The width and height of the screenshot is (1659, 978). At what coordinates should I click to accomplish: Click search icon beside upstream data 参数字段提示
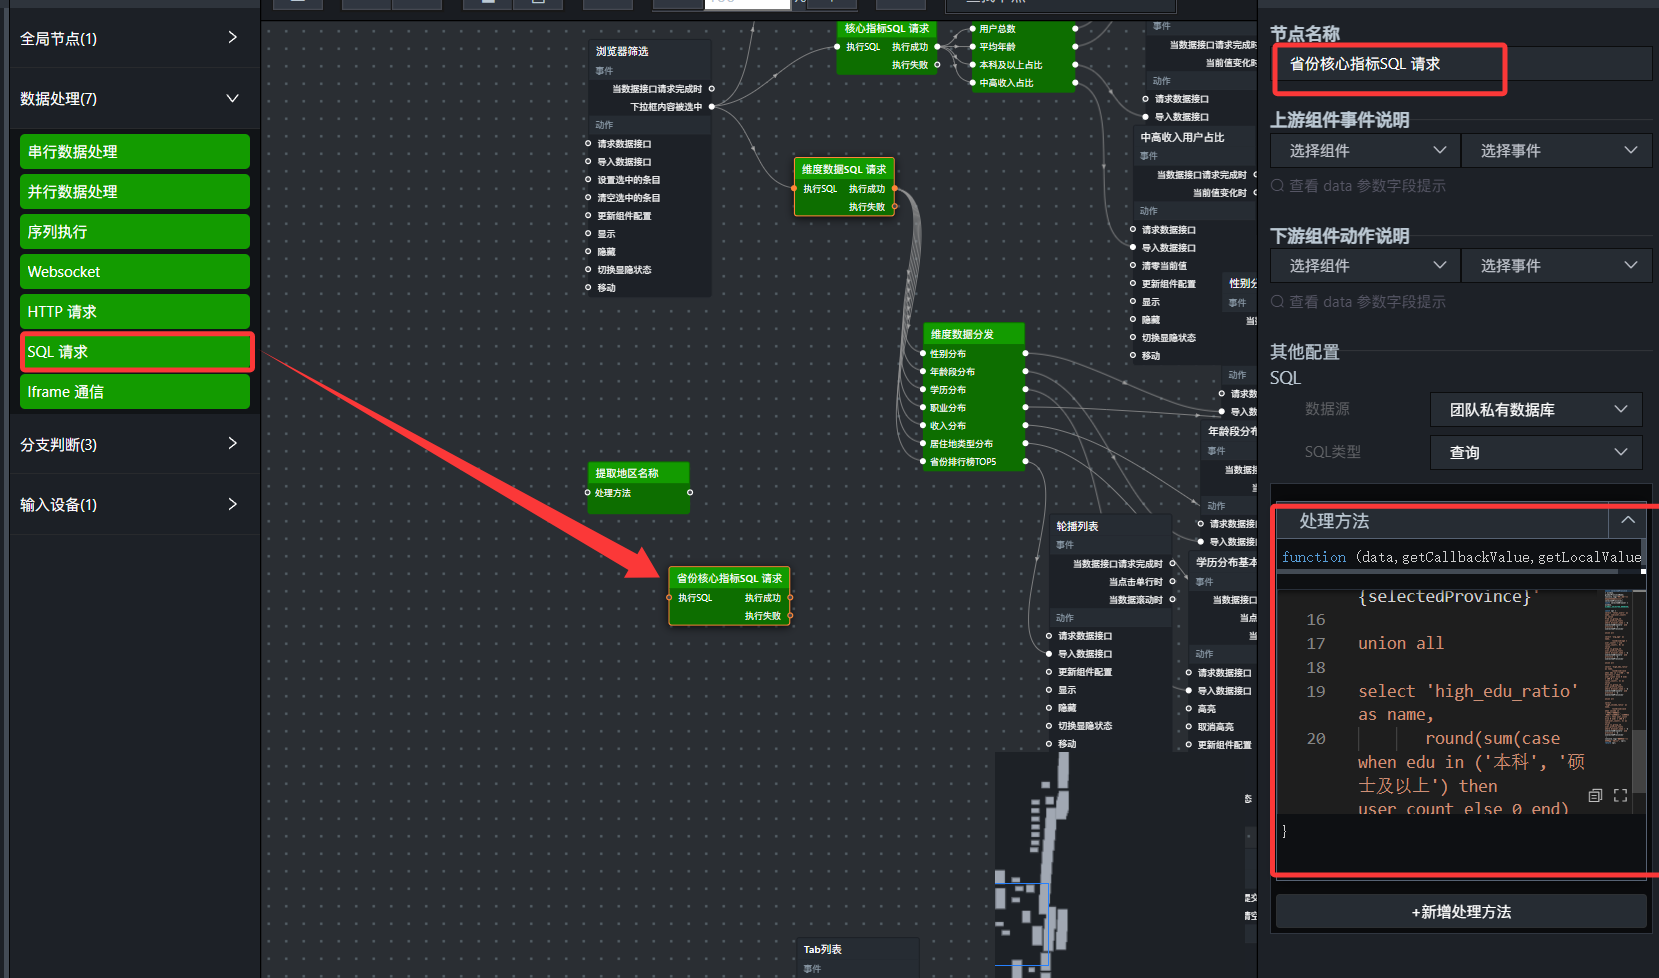pyautogui.click(x=1277, y=186)
